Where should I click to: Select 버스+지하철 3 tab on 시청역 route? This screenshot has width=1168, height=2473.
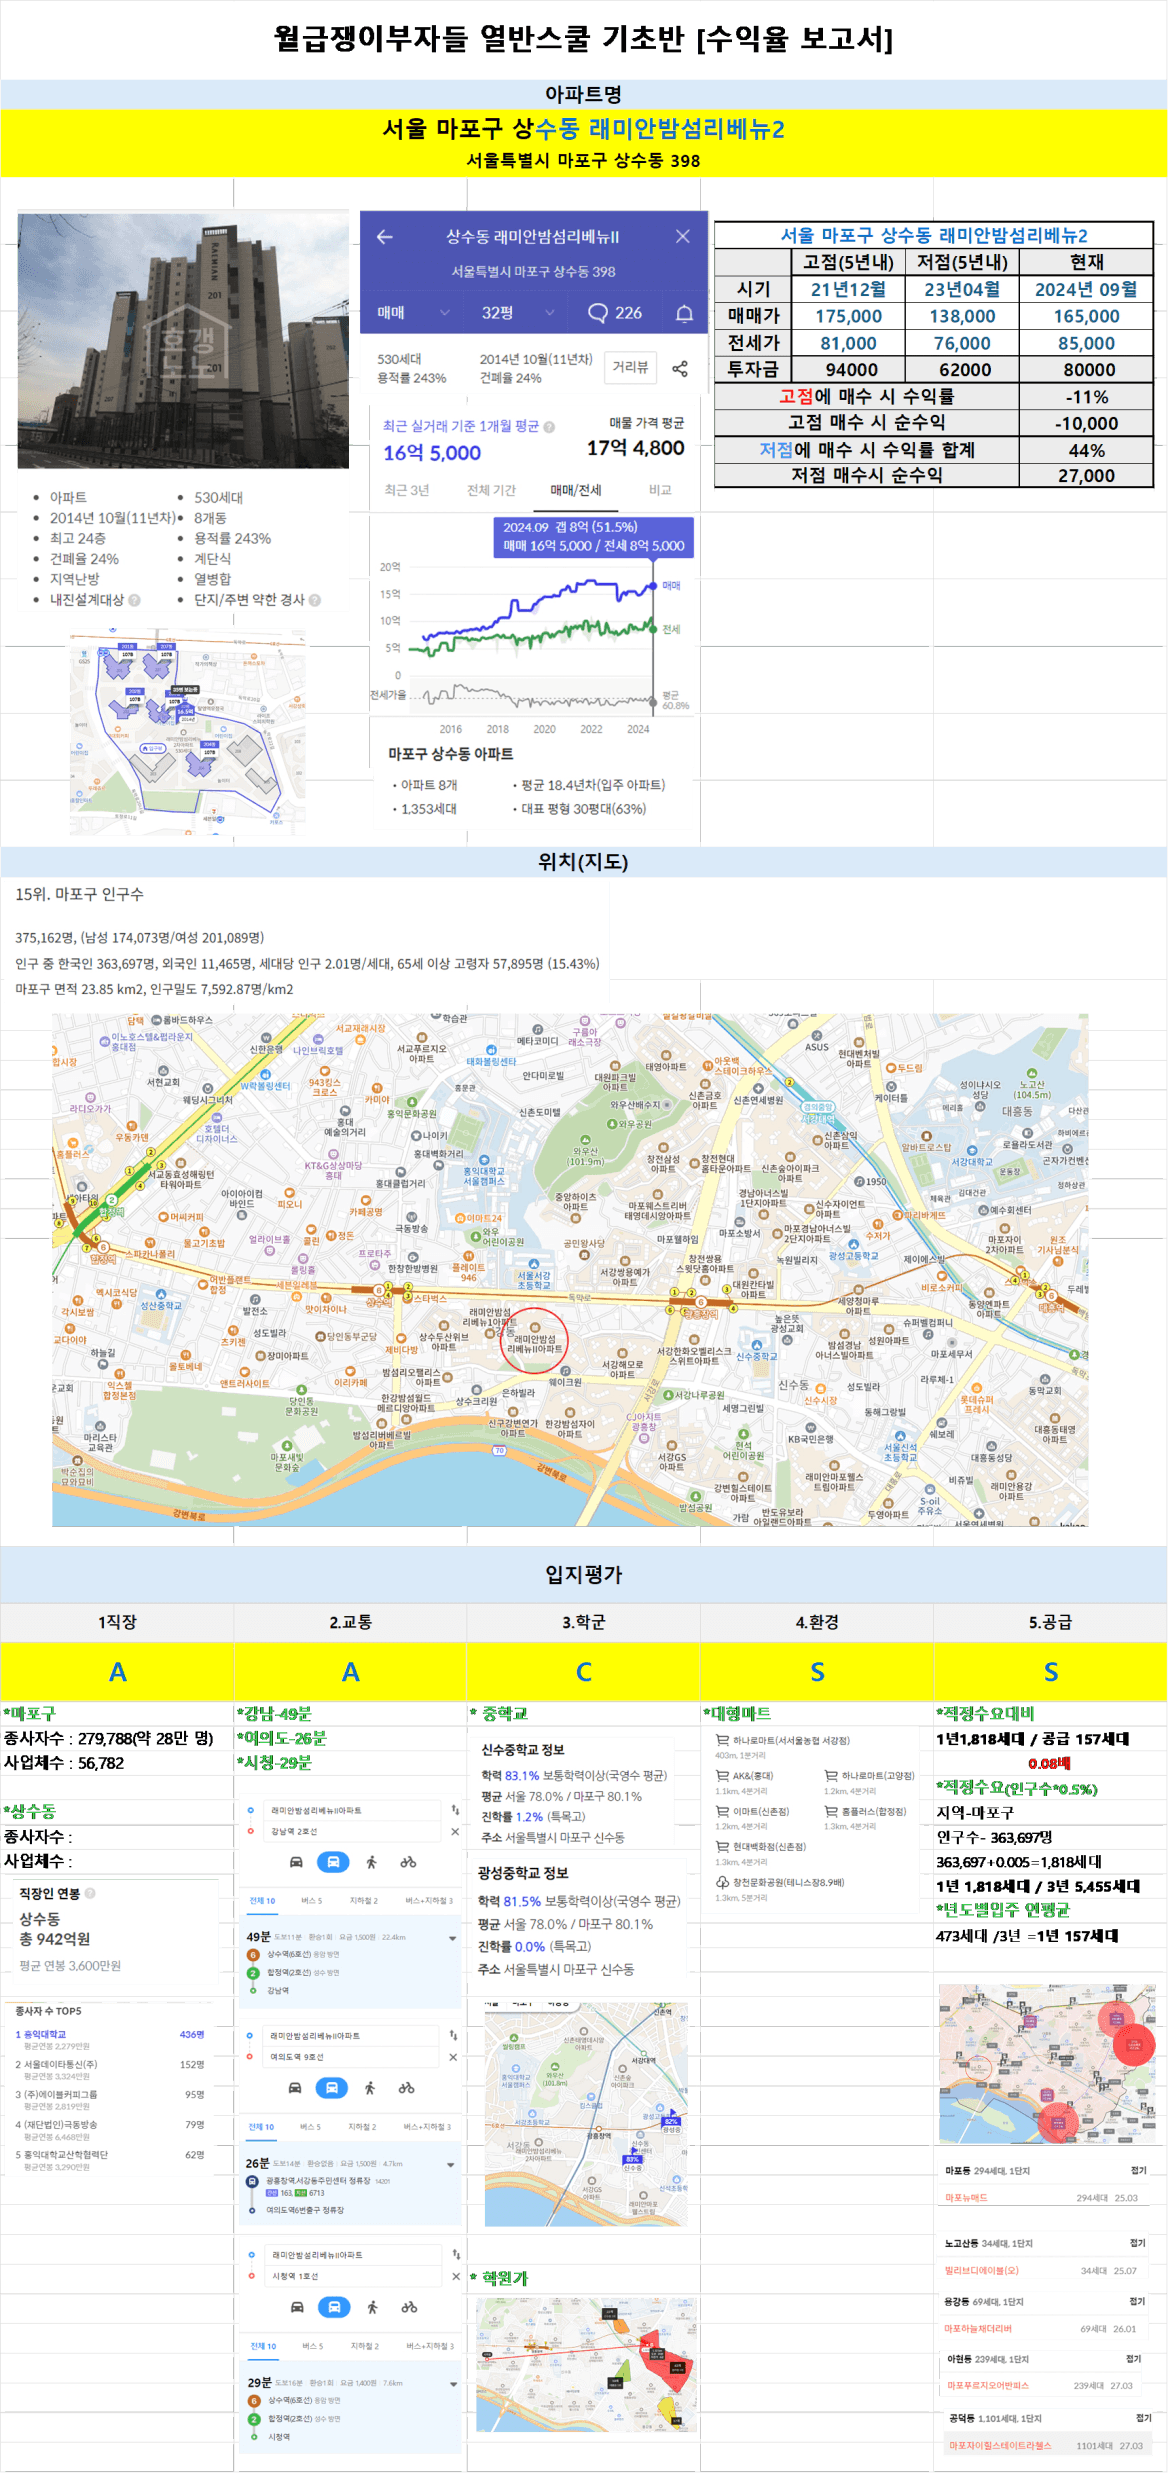click(x=430, y=2345)
